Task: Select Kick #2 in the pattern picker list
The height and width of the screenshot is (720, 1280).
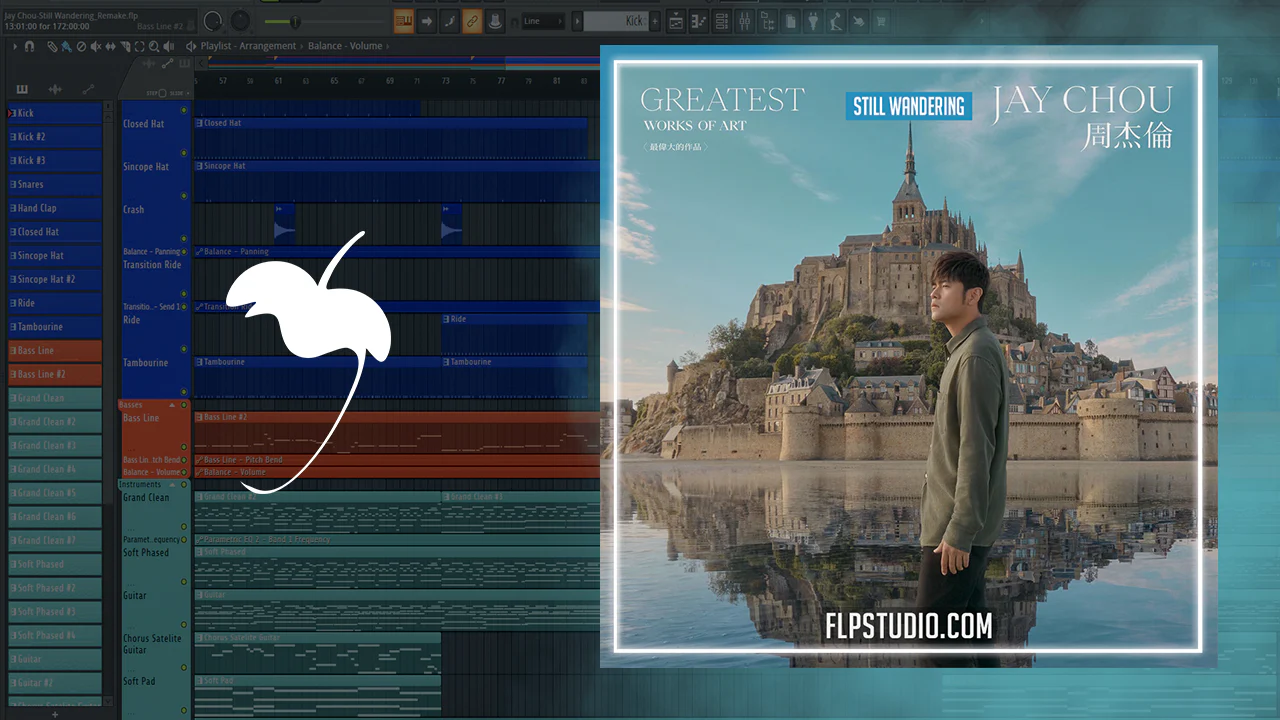Action: [x=55, y=137]
